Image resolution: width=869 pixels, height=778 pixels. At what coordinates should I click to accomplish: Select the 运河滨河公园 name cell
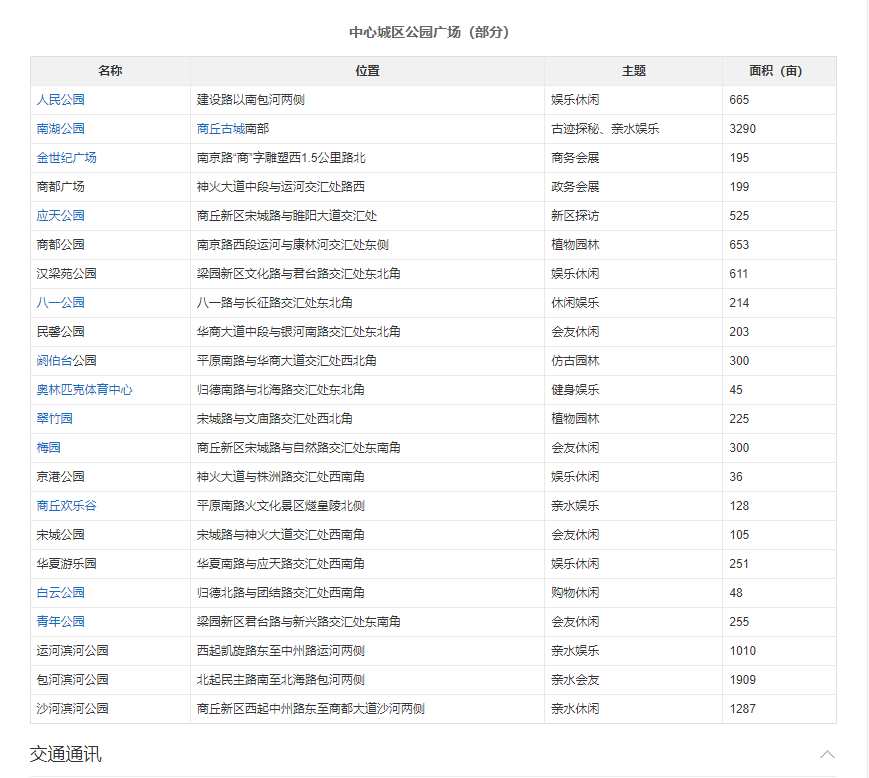point(73,651)
